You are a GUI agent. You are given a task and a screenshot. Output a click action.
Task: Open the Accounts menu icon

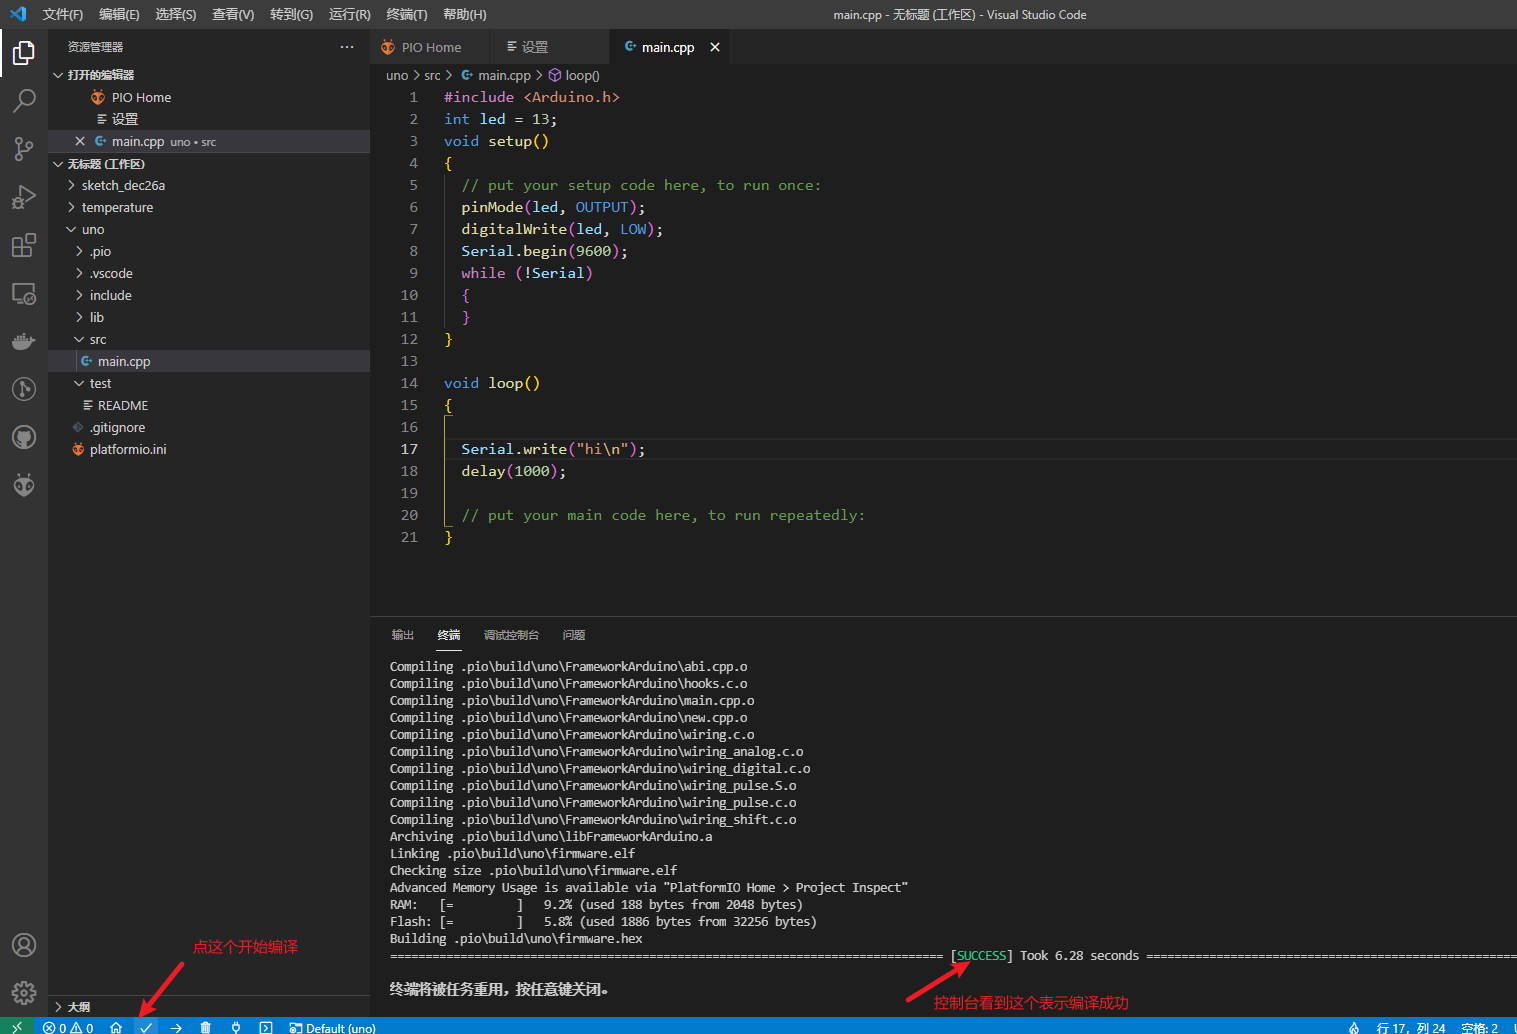pos(24,945)
